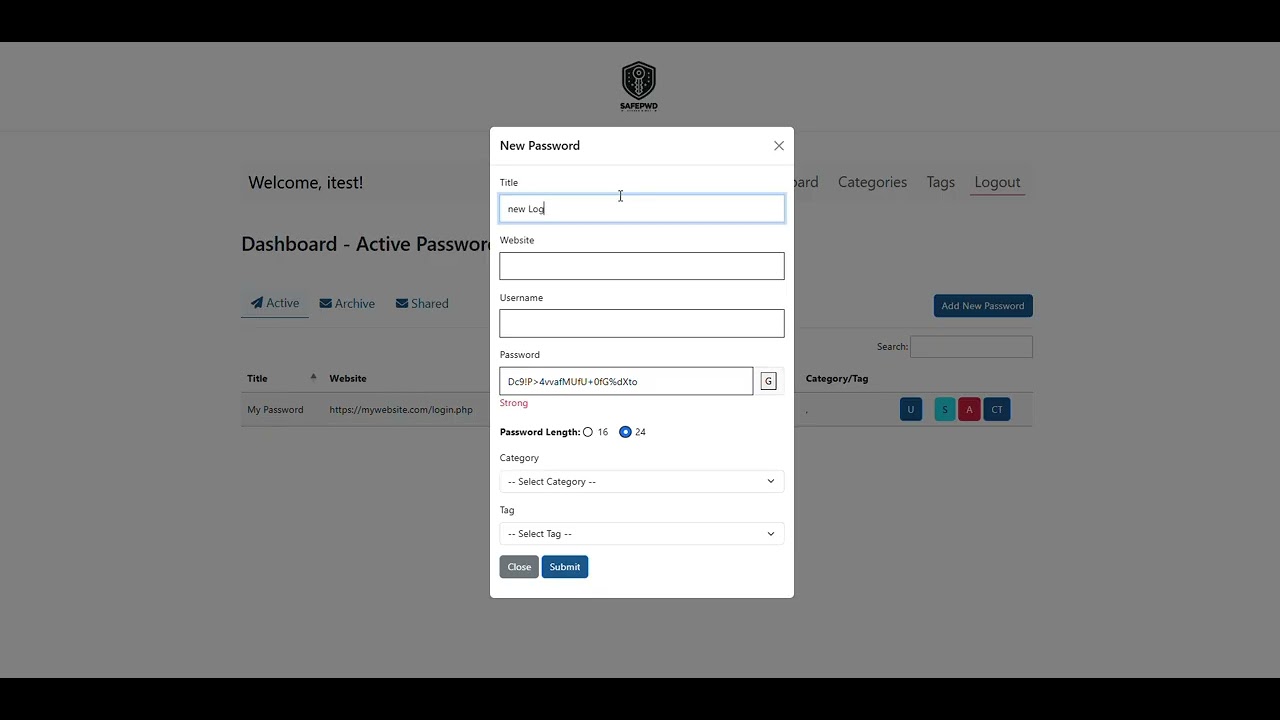The image size is (1280, 720).
Task: Submit the new password form
Action: tap(564, 567)
